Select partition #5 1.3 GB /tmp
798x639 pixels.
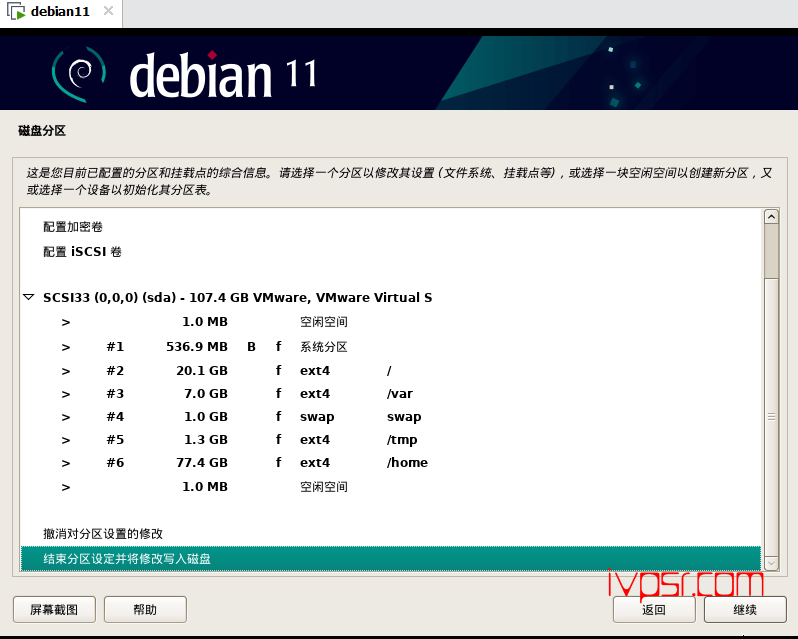391,440
